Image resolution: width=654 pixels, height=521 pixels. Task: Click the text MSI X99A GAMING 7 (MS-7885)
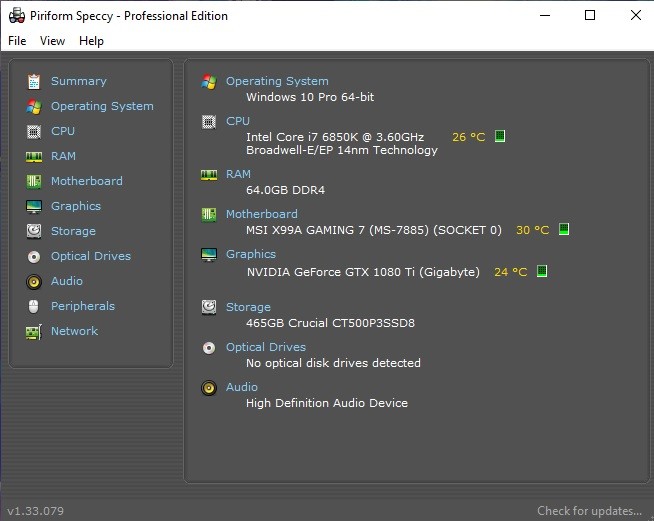pos(337,230)
